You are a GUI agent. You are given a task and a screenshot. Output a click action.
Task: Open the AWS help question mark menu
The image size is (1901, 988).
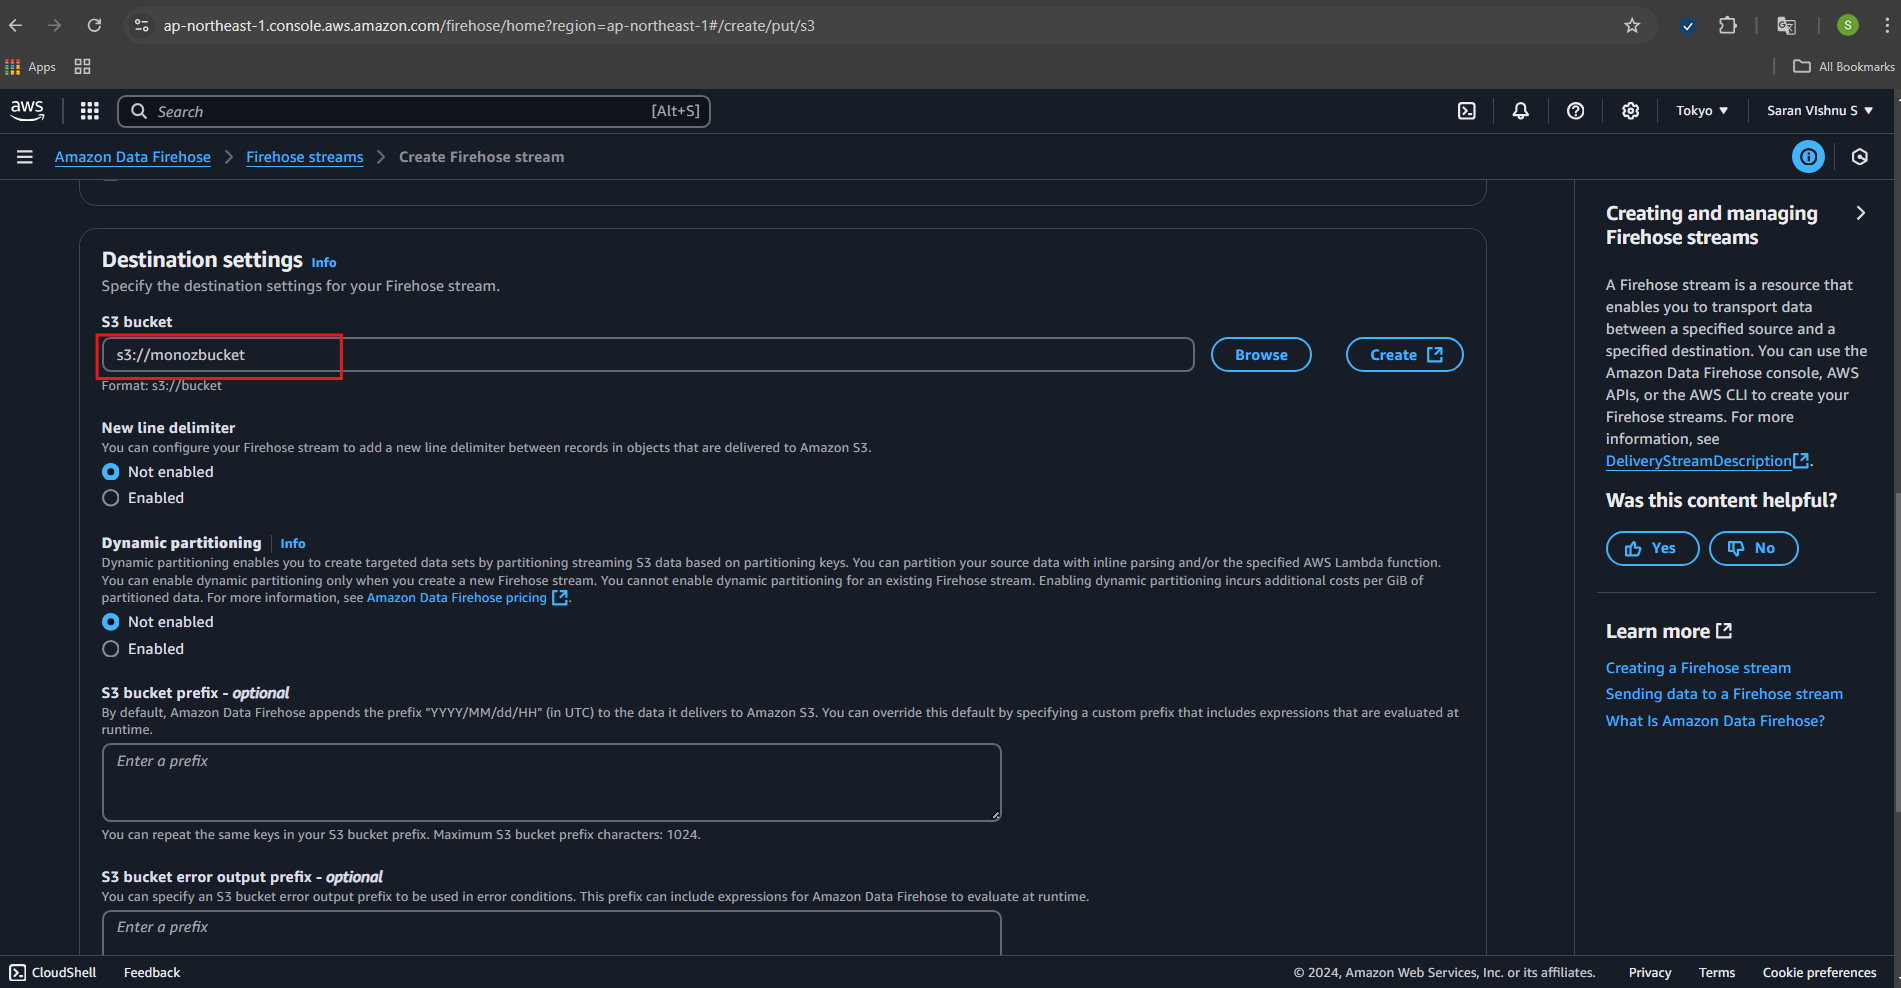point(1575,111)
